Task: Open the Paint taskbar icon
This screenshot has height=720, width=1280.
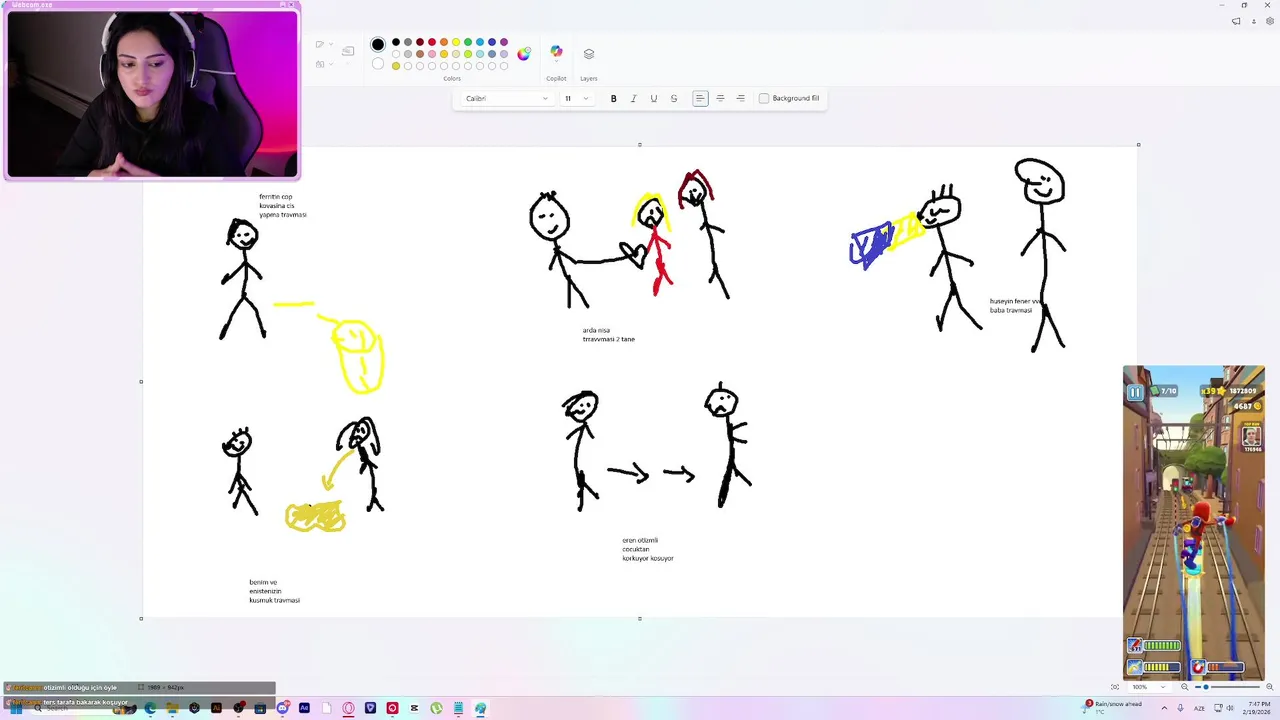Action: coord(480,708)
